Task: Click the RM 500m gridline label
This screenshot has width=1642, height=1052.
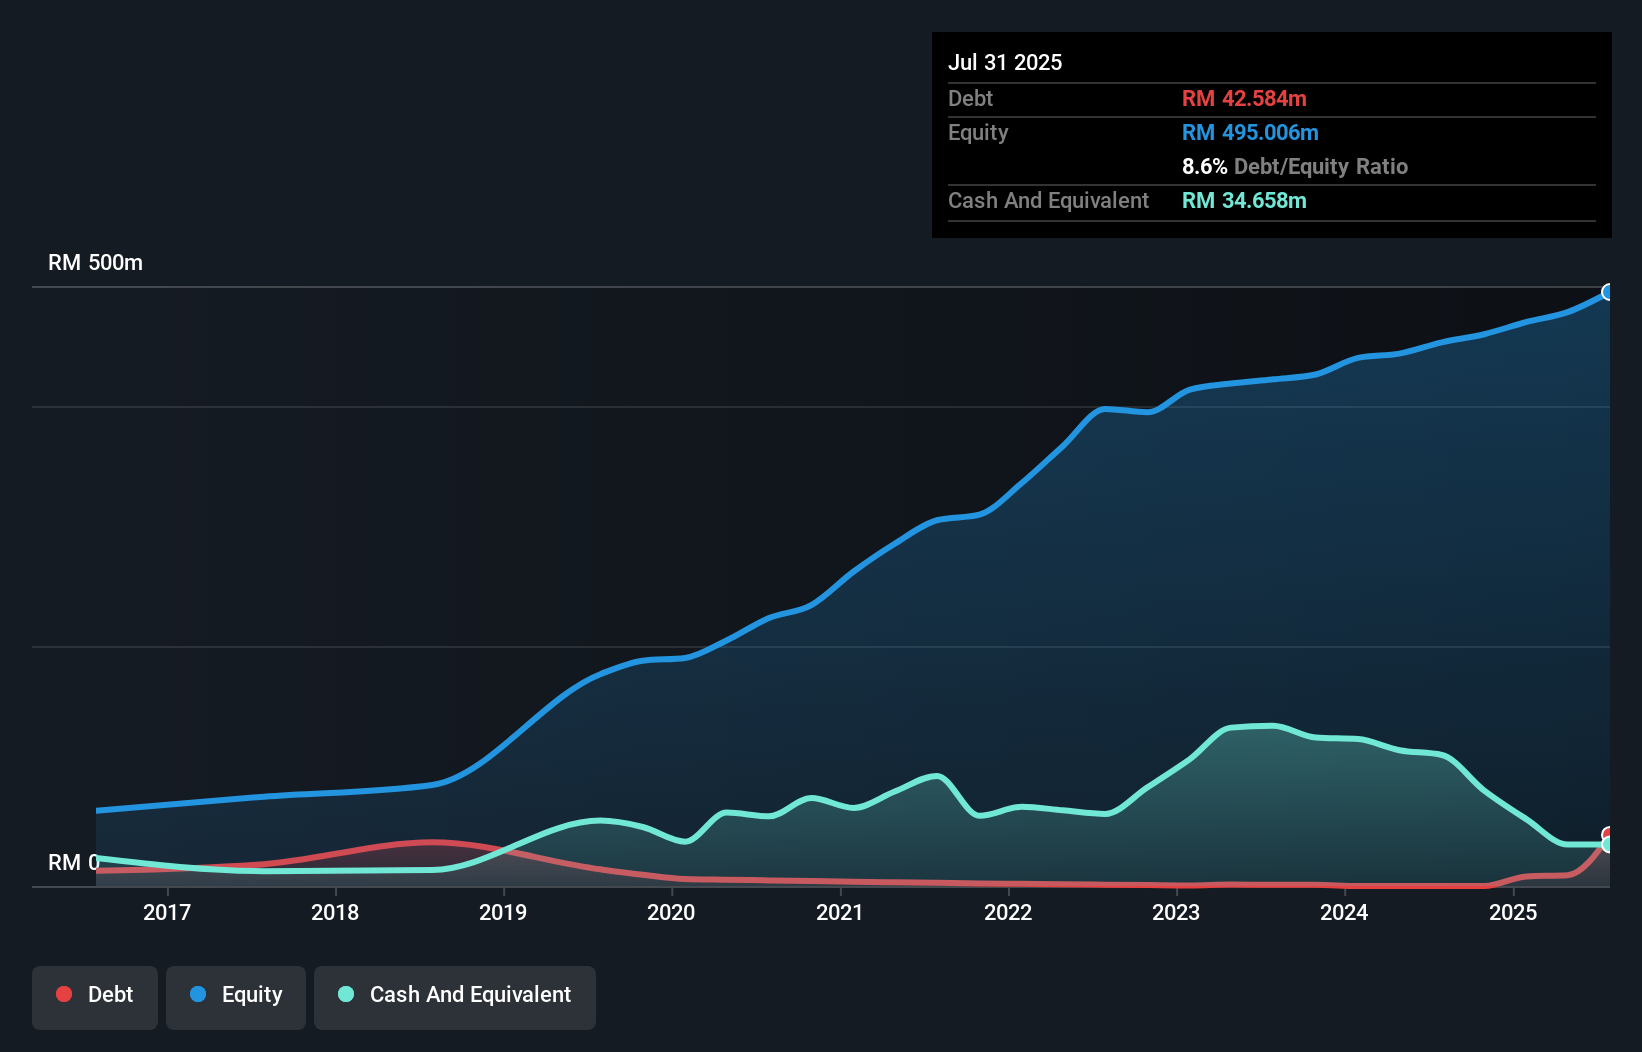Action: [x=94, y=262]
